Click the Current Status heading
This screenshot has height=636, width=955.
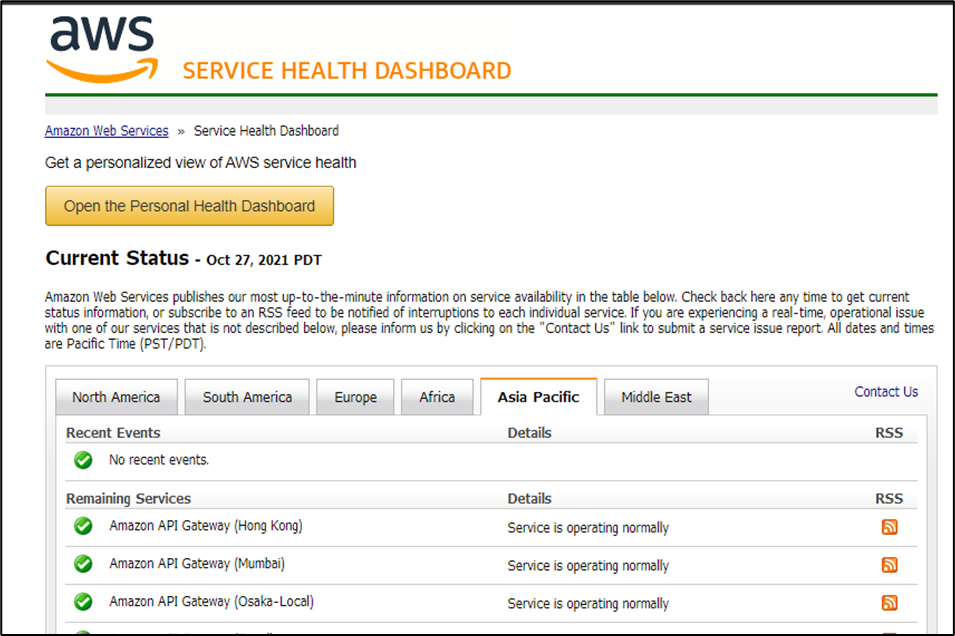(118, 258)
